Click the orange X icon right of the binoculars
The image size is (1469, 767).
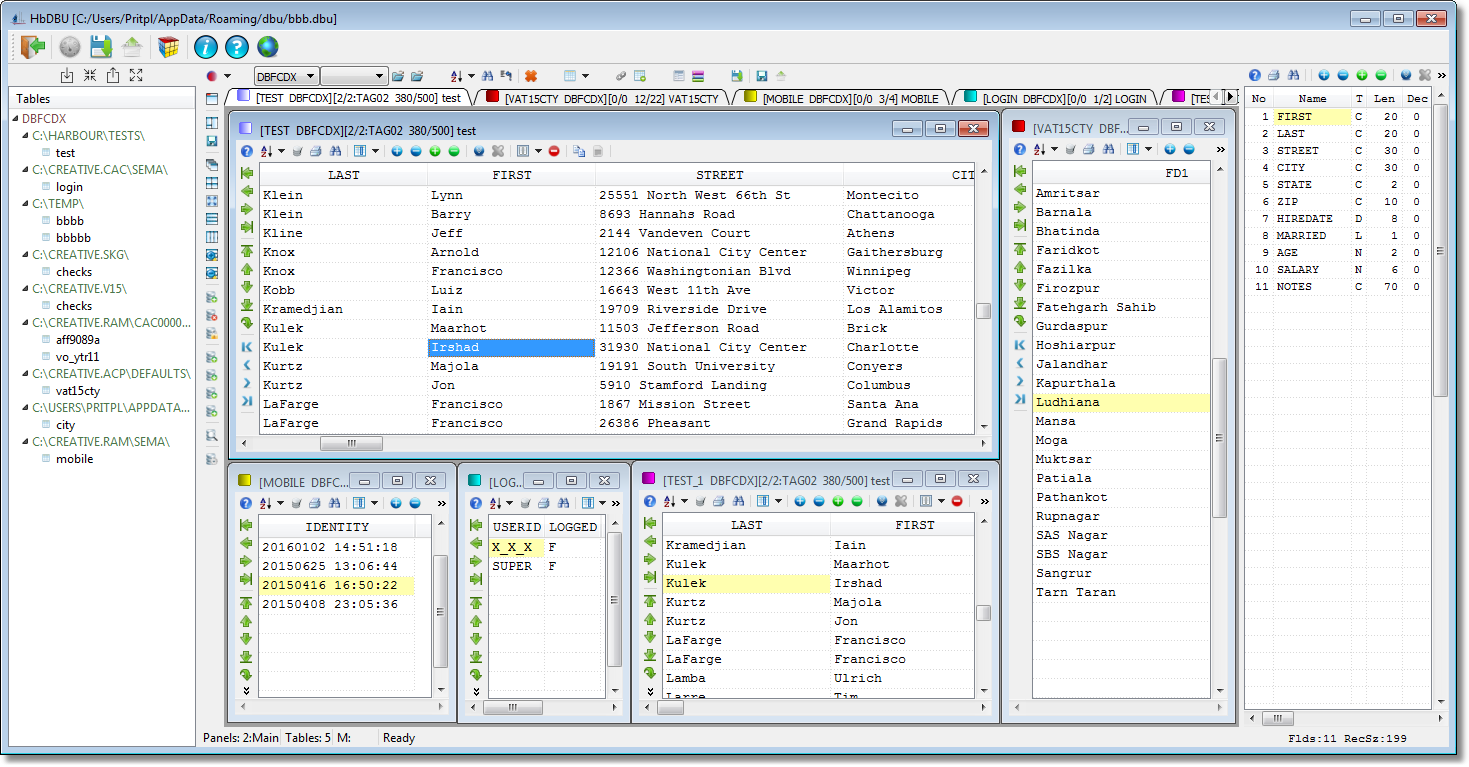531,76
